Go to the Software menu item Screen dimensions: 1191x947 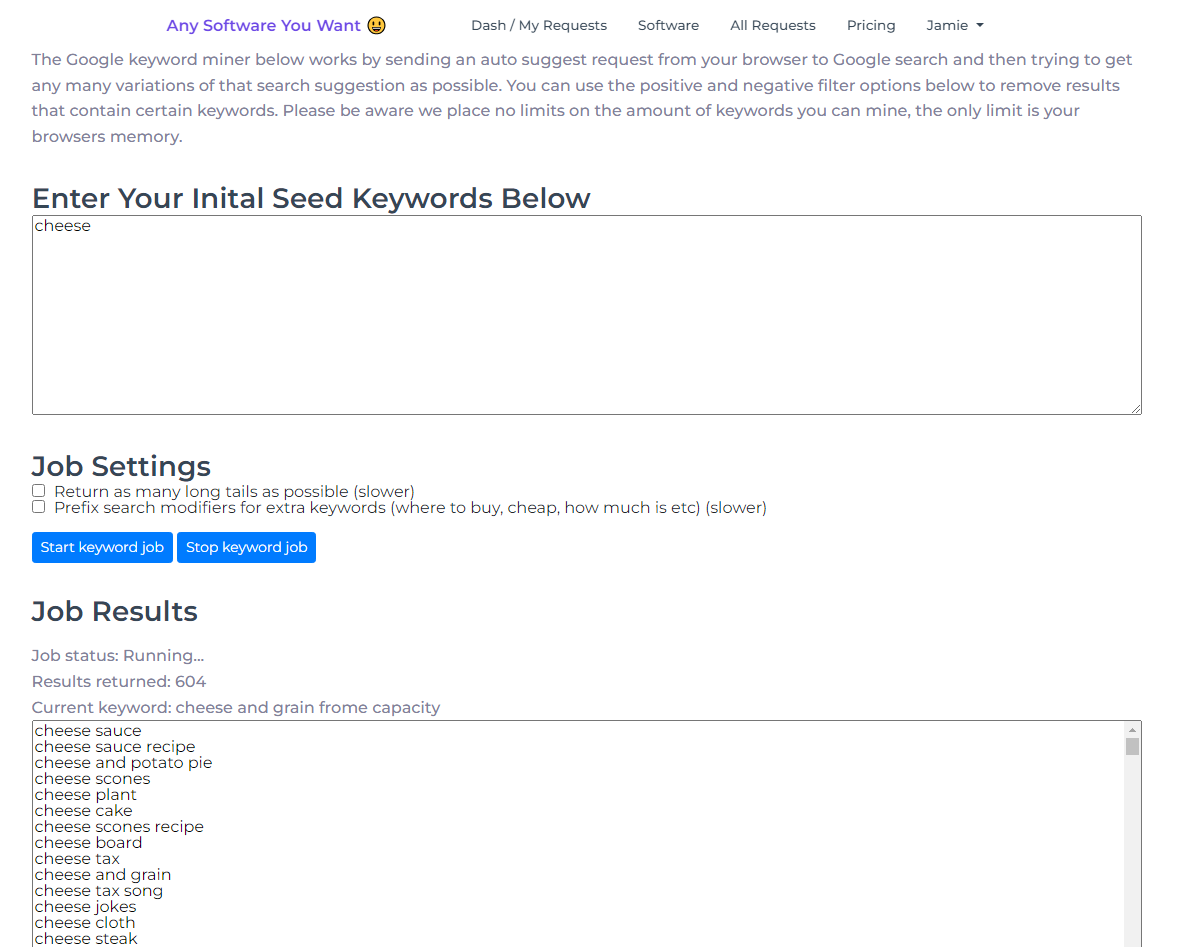(668, 25)
